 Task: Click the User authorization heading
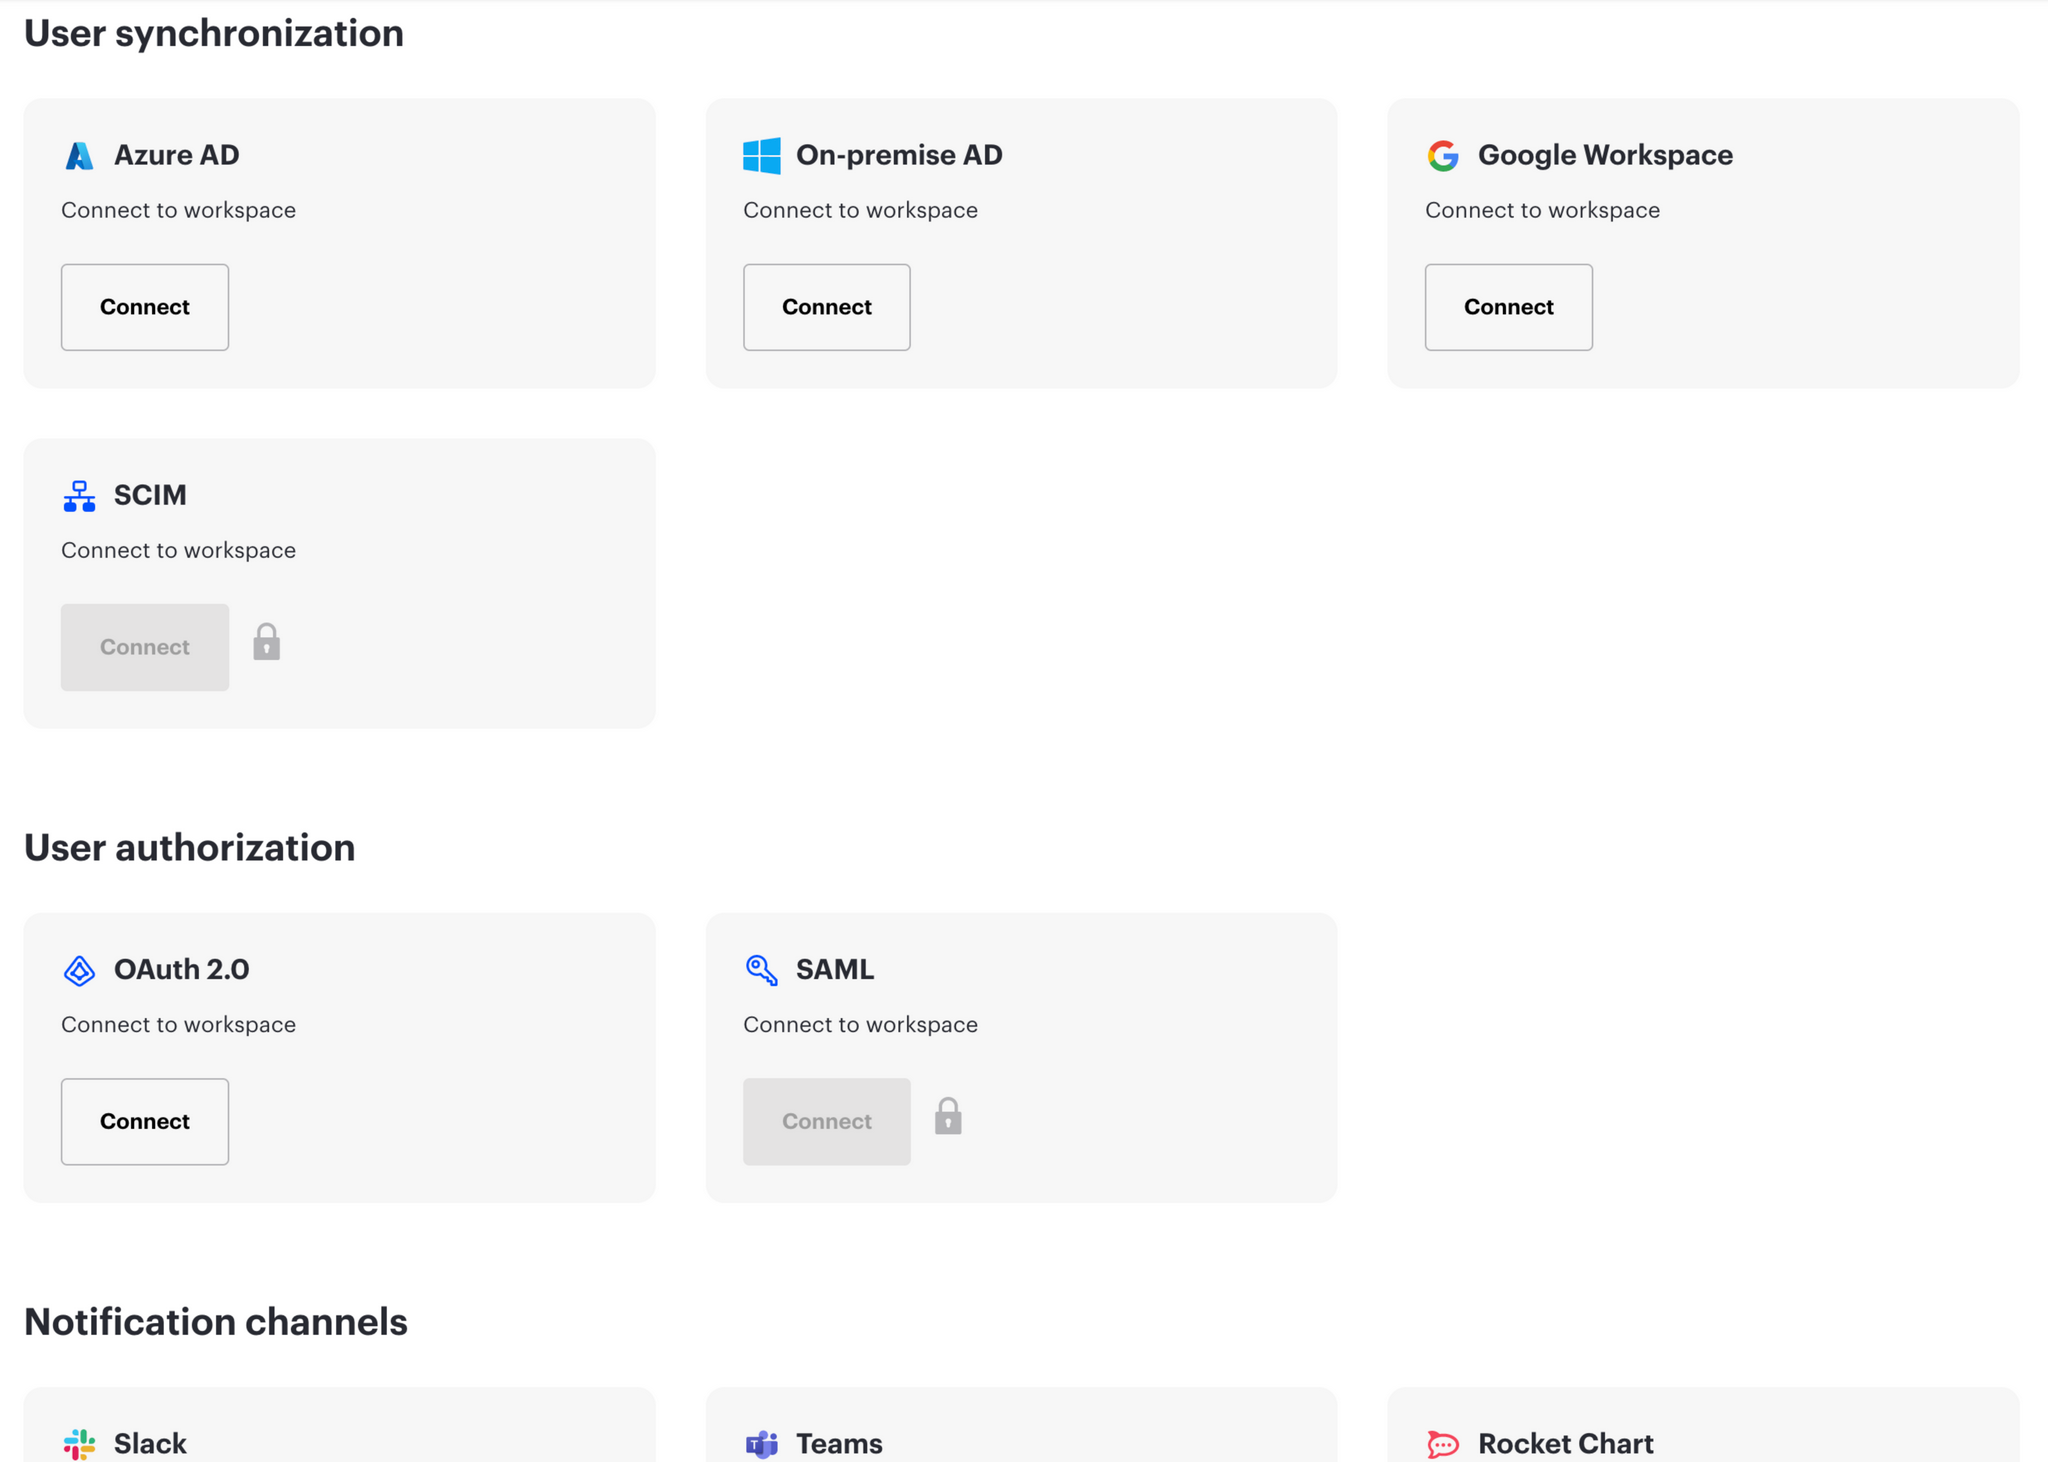[190, 848]
